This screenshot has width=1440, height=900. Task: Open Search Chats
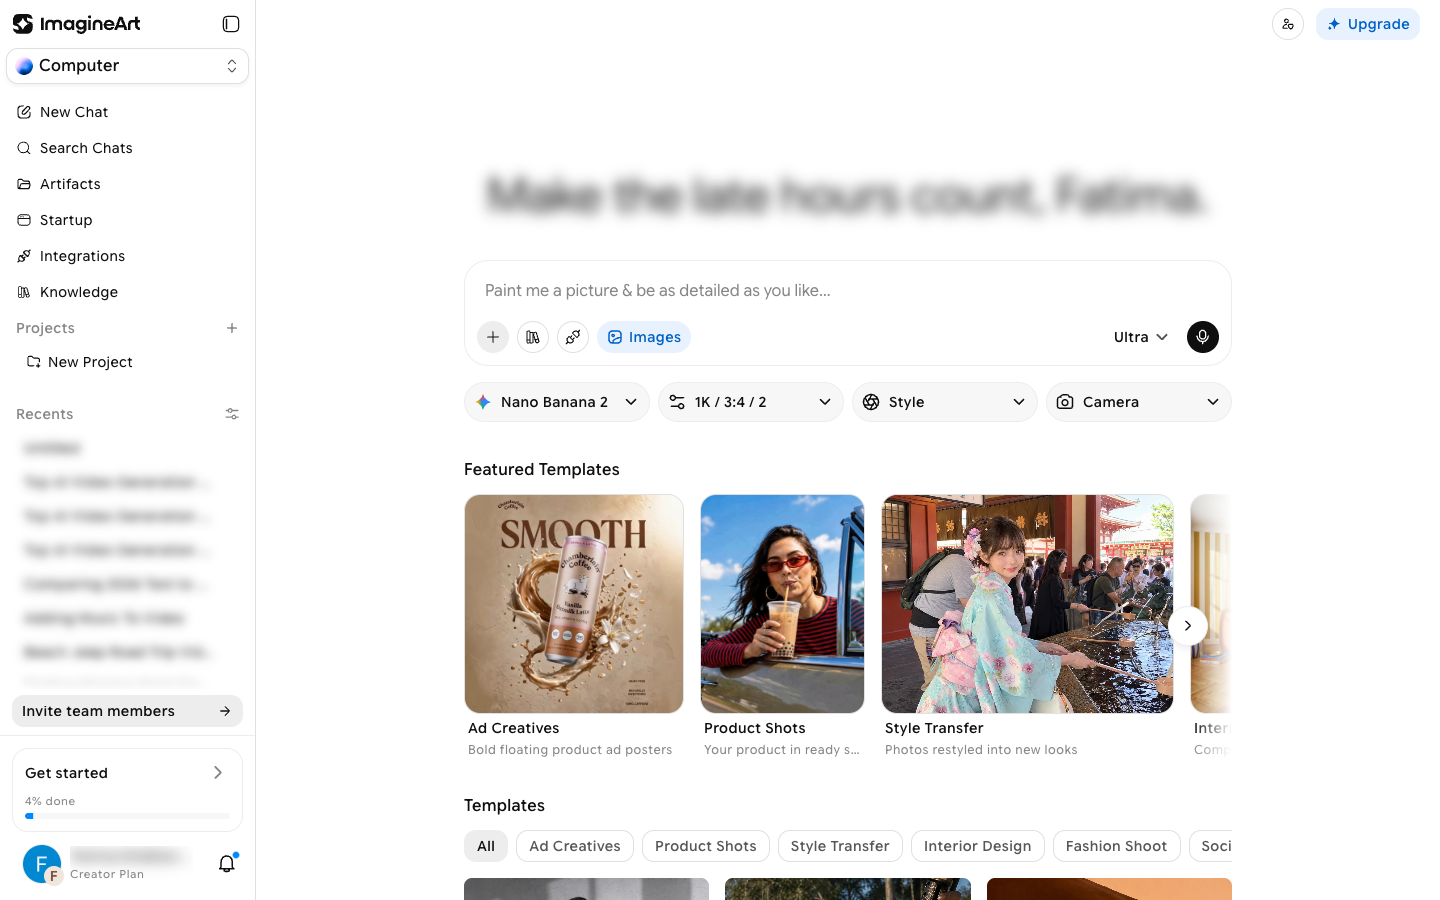(x=127, y=148)
